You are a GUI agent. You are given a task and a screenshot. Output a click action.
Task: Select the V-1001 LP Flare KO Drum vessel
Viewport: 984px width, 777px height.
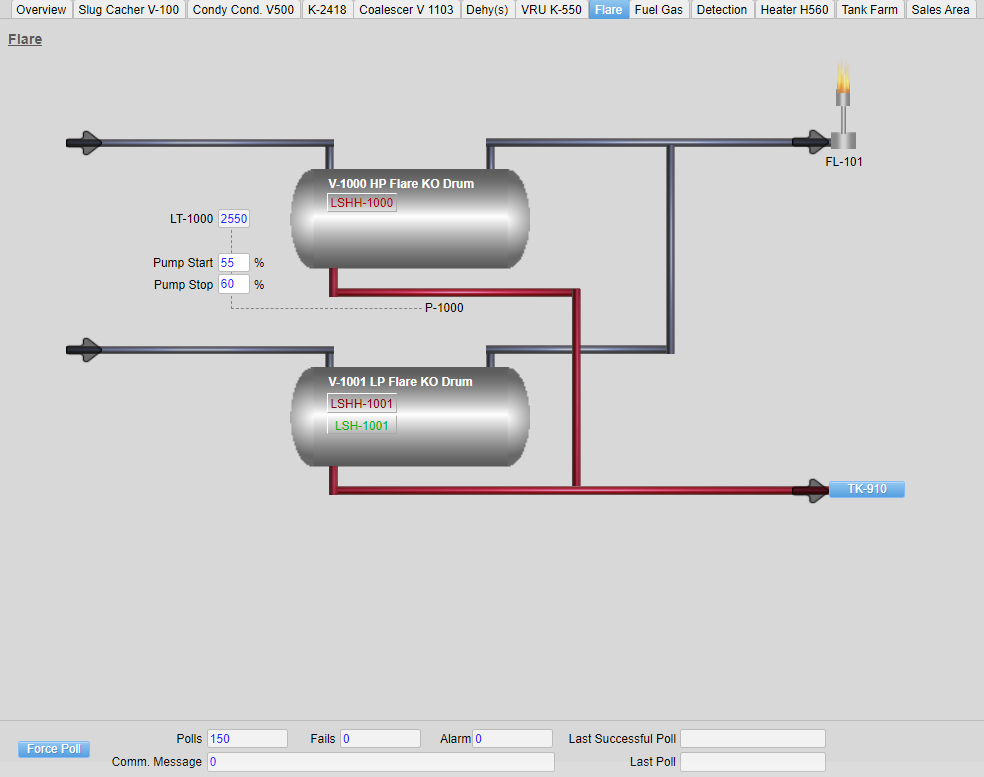410,417
